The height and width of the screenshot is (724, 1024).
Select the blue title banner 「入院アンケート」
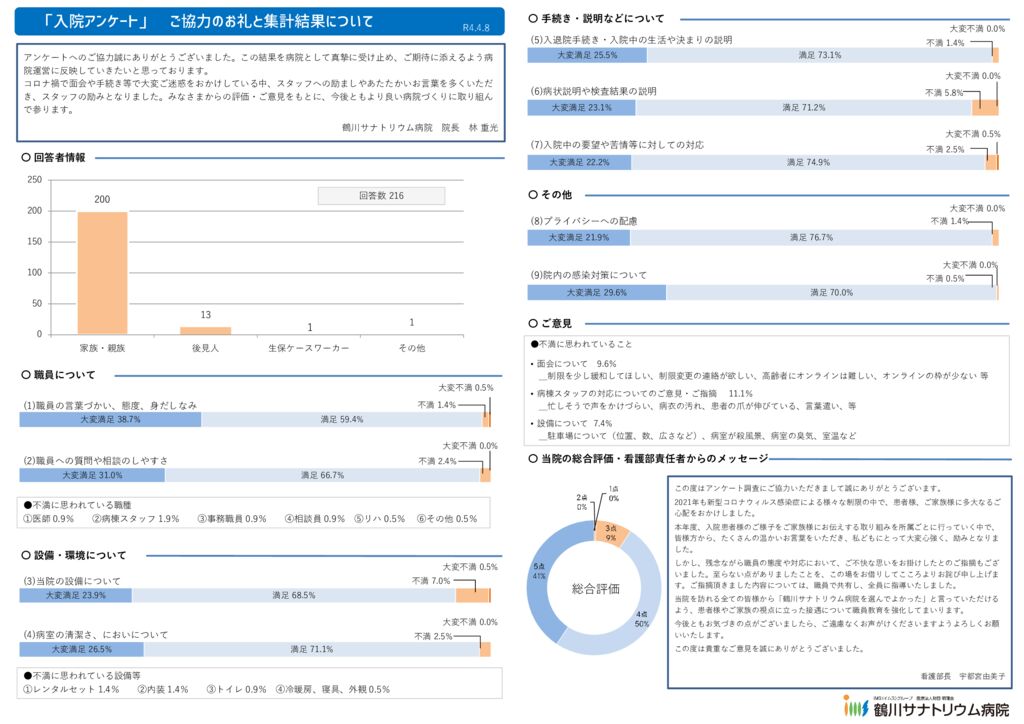[x=260, y=21]
